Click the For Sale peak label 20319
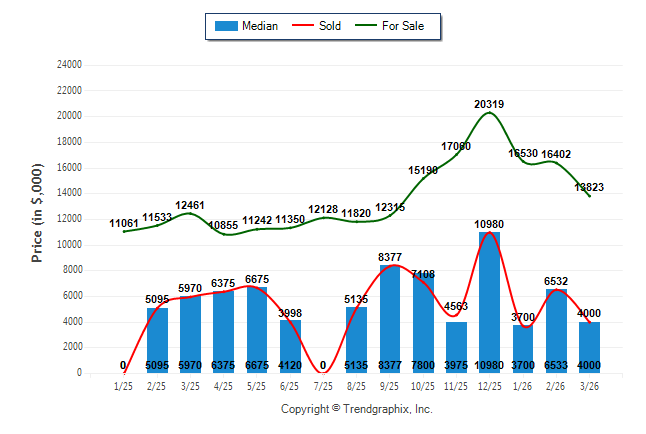The height and width of the screenshot is (434, 646). 489,103
